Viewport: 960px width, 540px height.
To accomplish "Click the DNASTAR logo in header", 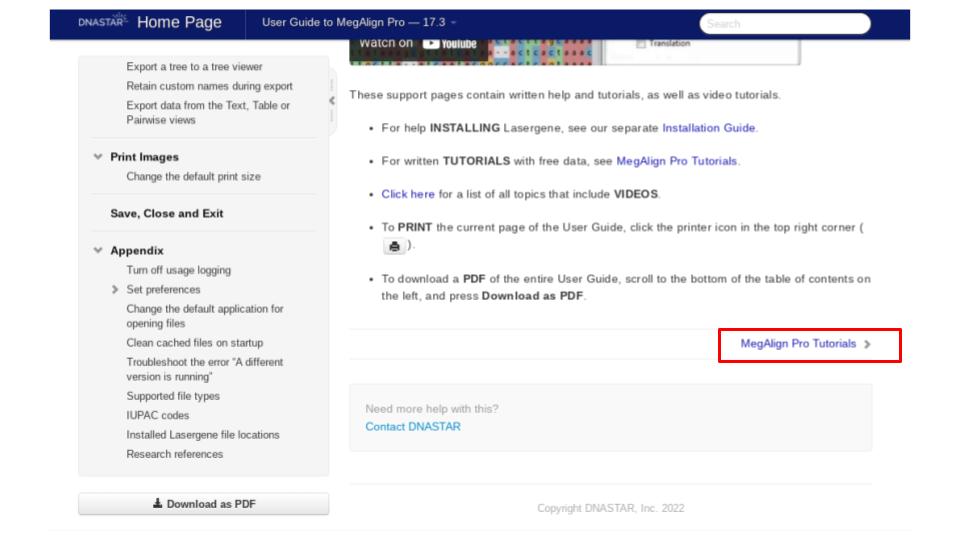I will pos(102,21).
